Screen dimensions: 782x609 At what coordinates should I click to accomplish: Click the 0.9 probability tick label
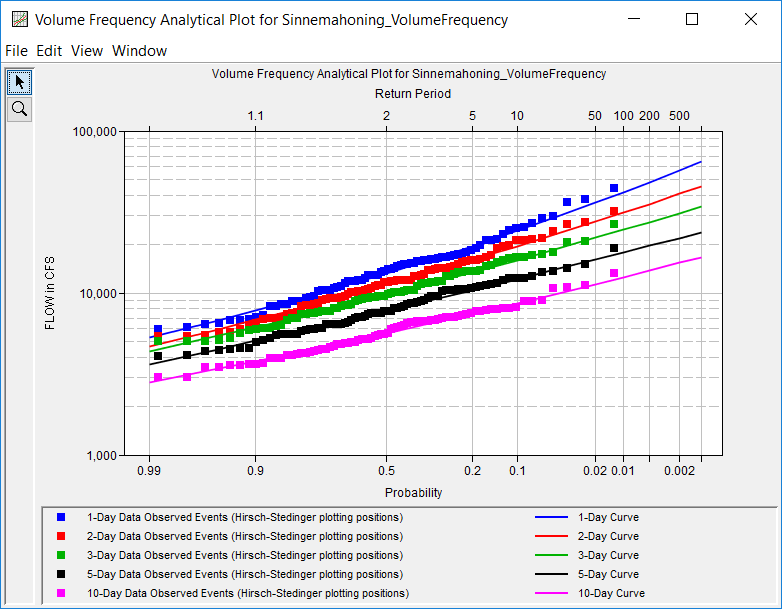pos(255,471)
